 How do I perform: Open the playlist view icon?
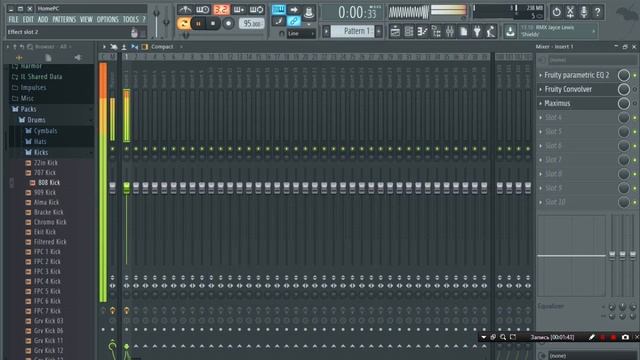click(x=395, y=31)
